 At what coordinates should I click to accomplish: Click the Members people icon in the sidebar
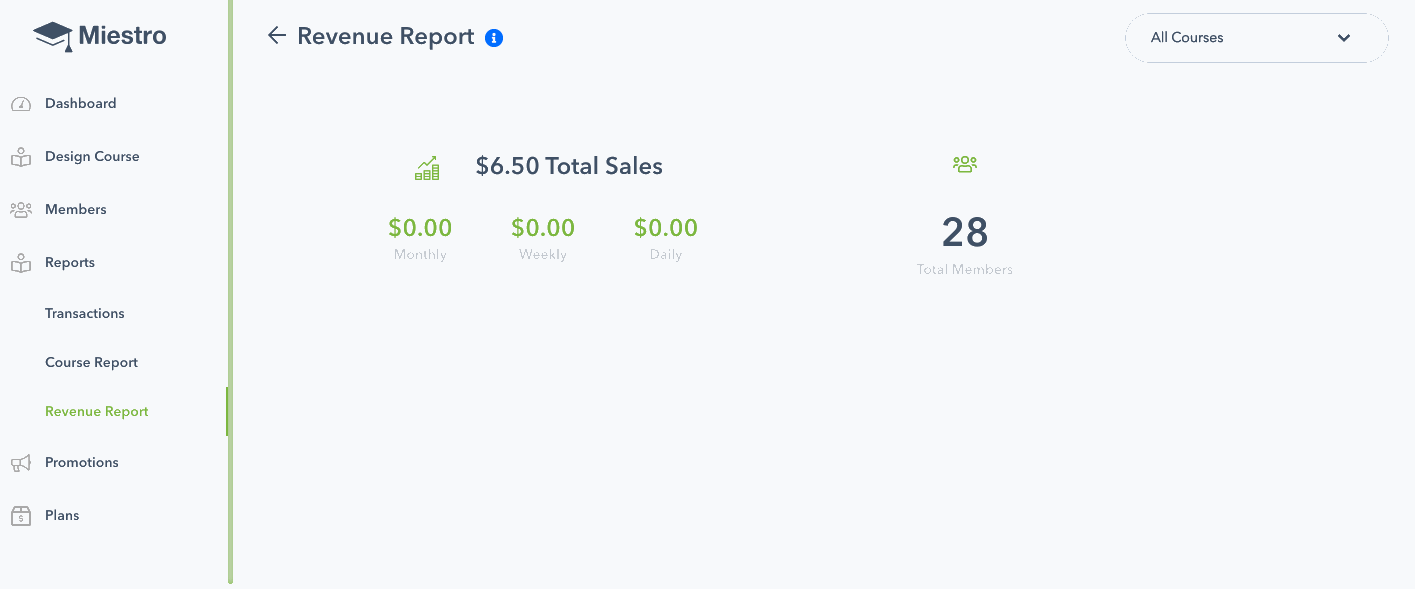click(21, 210)
